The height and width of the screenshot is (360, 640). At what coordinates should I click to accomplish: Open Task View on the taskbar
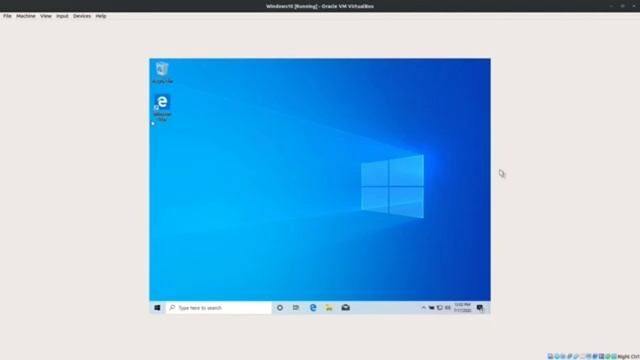(x=296, y=308)
